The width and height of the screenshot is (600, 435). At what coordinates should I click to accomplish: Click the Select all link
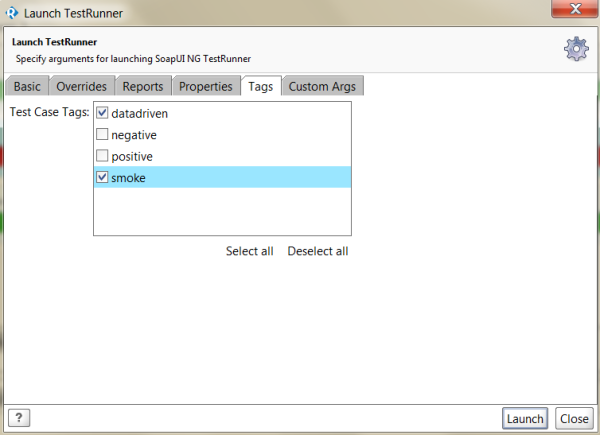click(x=249, y=251)
